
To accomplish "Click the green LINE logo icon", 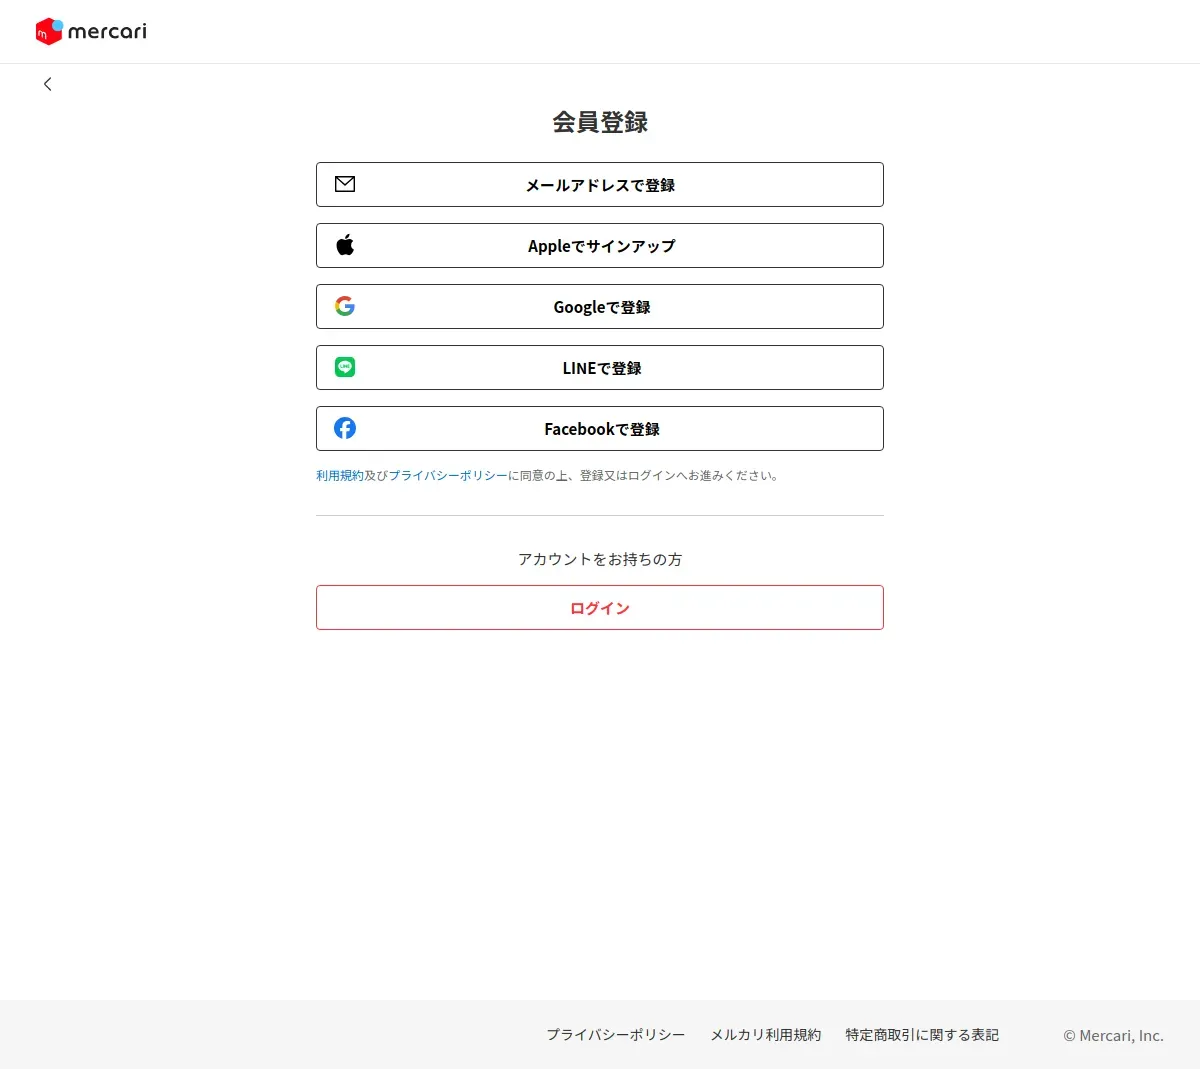I will pyautogui.click(x=345, y=367).
